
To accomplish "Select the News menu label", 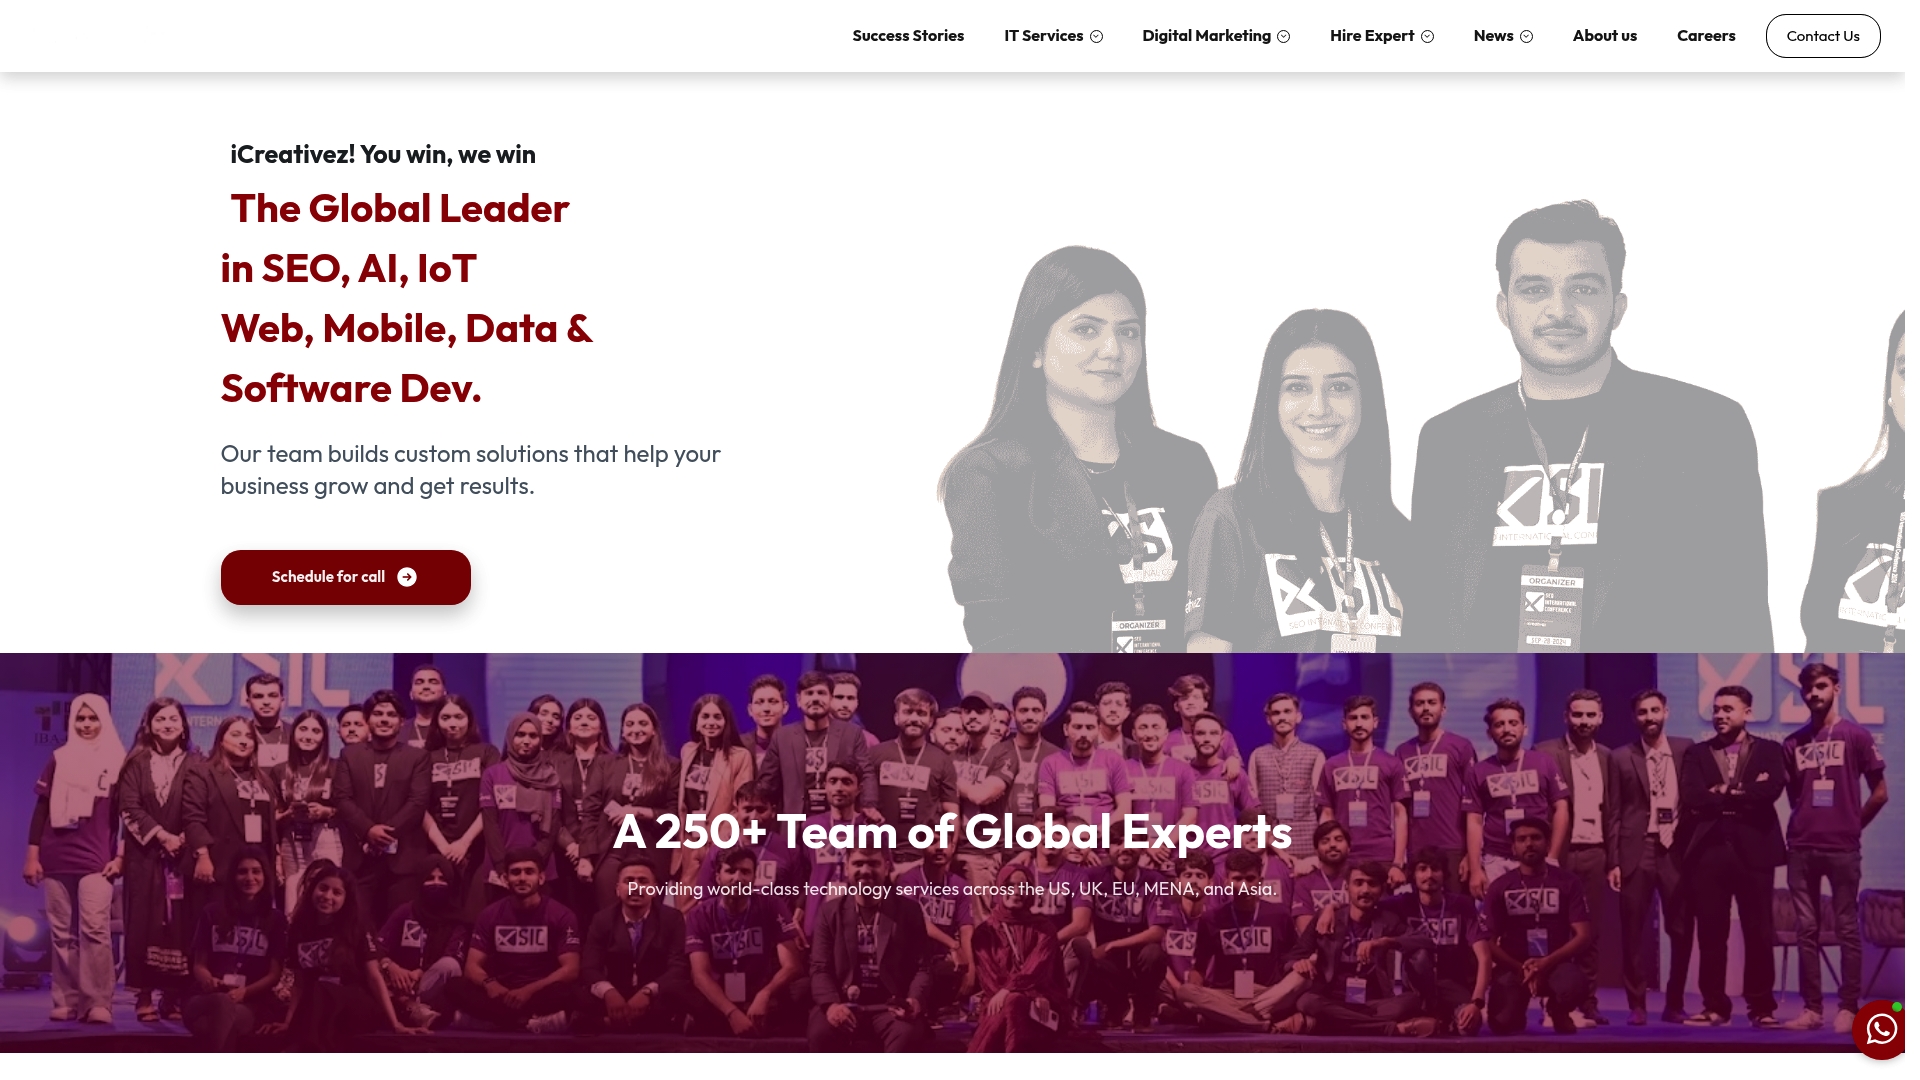I will pos(1493,36).
